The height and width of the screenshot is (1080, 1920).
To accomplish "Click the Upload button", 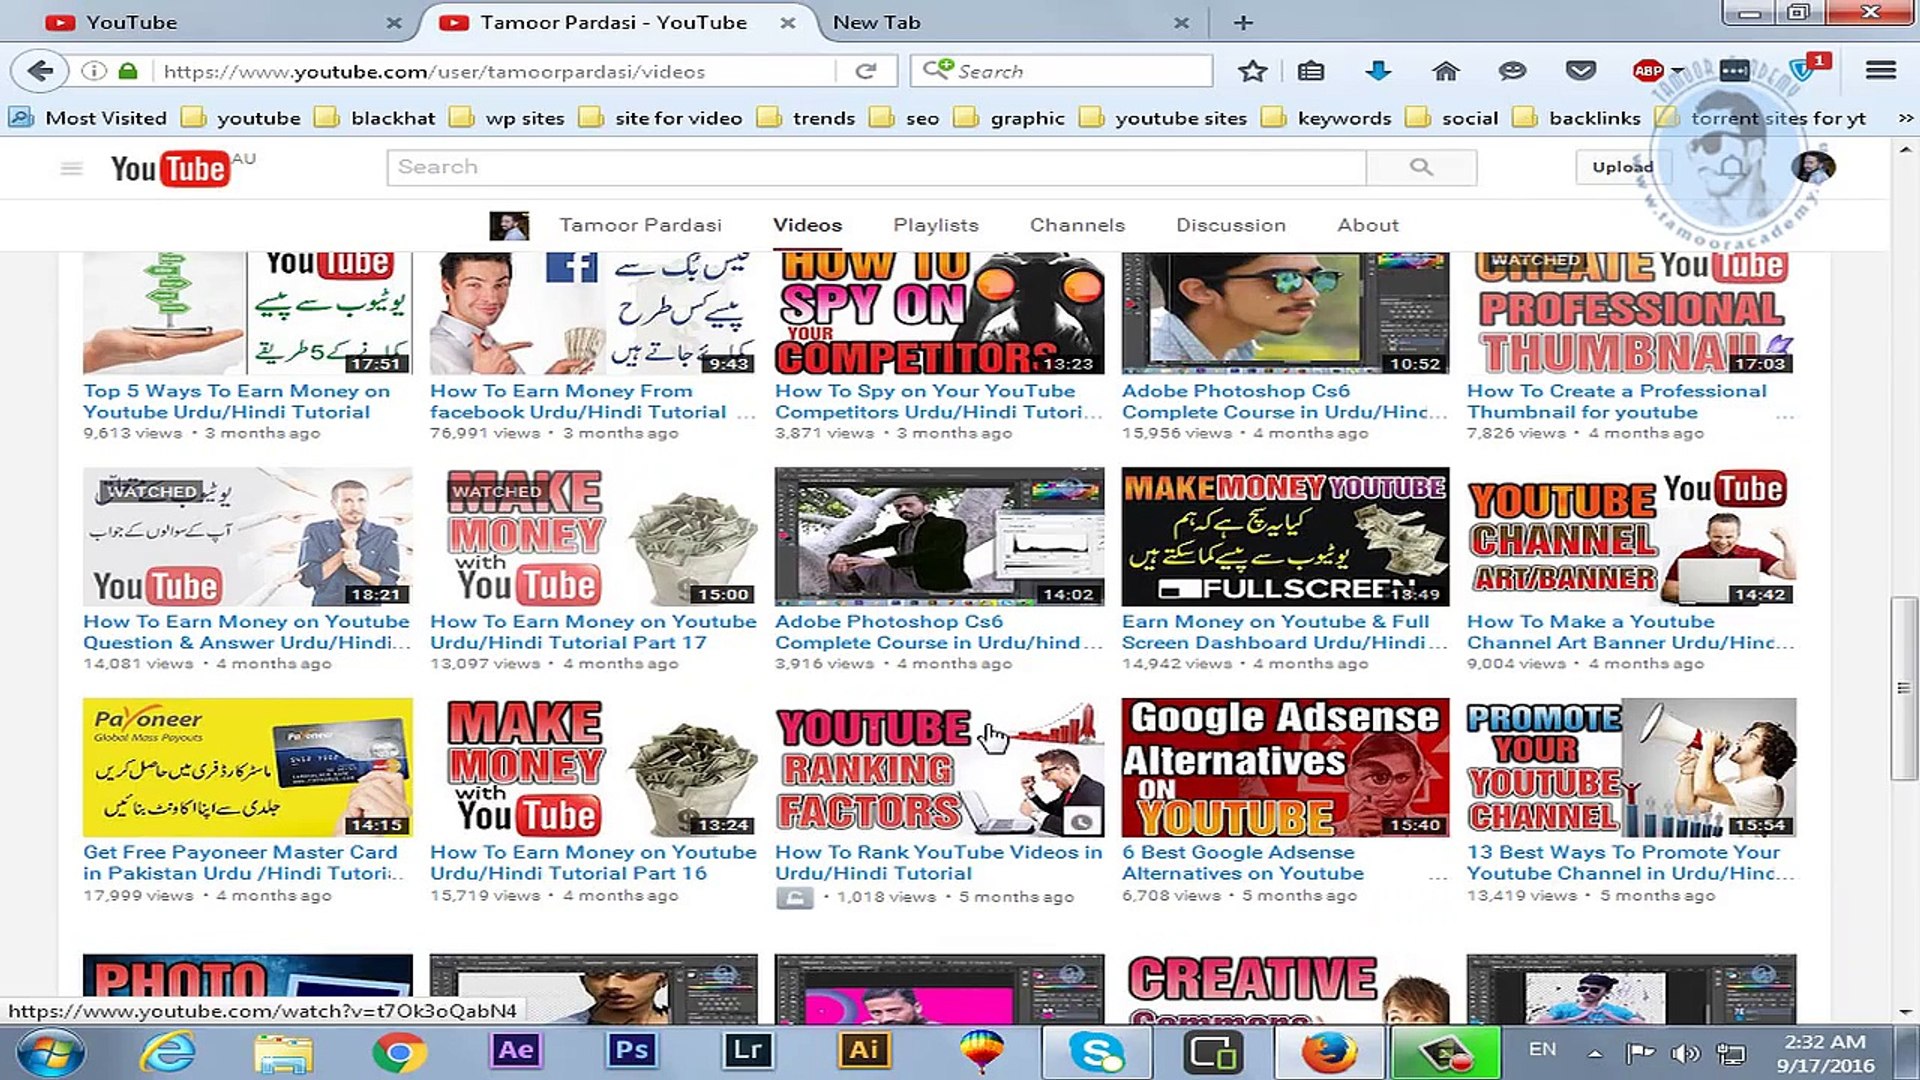I will coord(1622,167).
